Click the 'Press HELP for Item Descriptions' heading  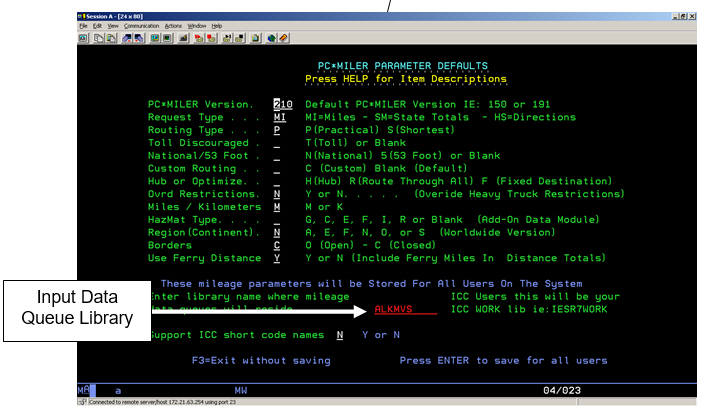tap(406, 79)
